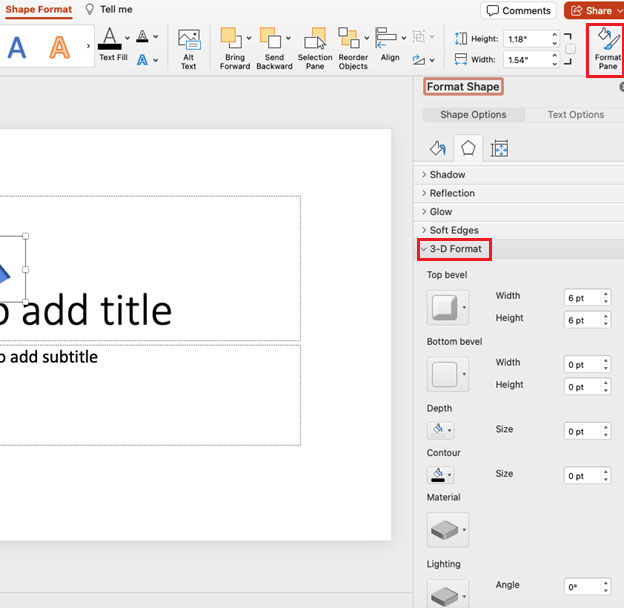Screen dimensions: 624x608
Task: Open the Material dropdown
Action: point(448,530)
